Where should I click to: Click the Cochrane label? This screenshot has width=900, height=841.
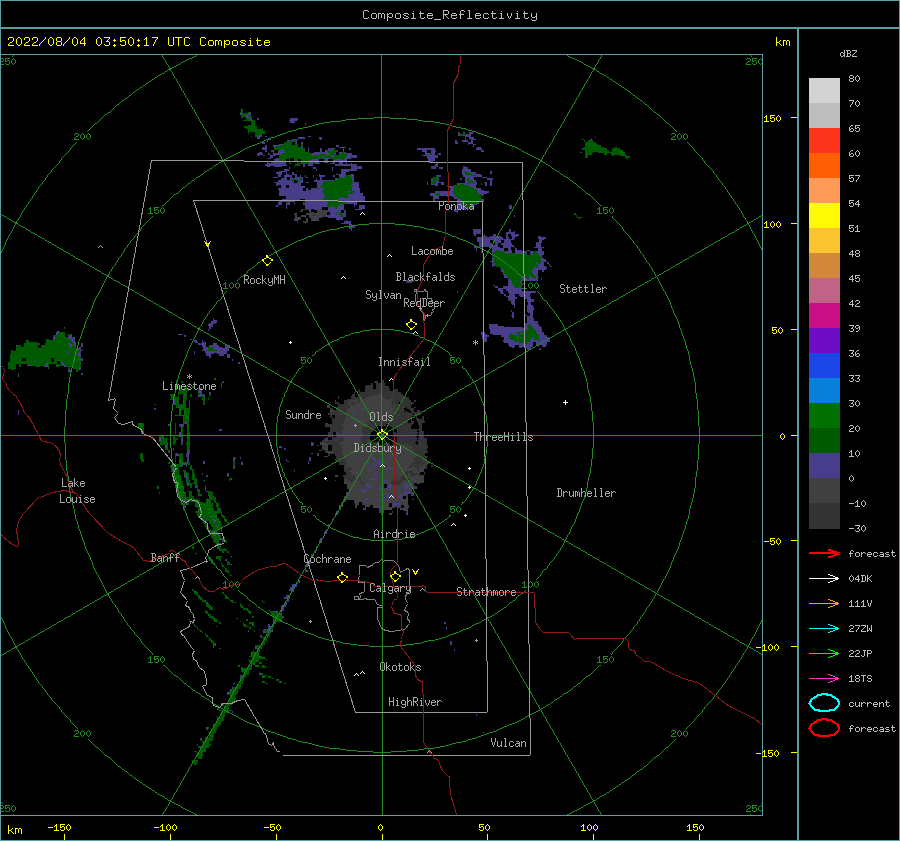tap(327, 559)
